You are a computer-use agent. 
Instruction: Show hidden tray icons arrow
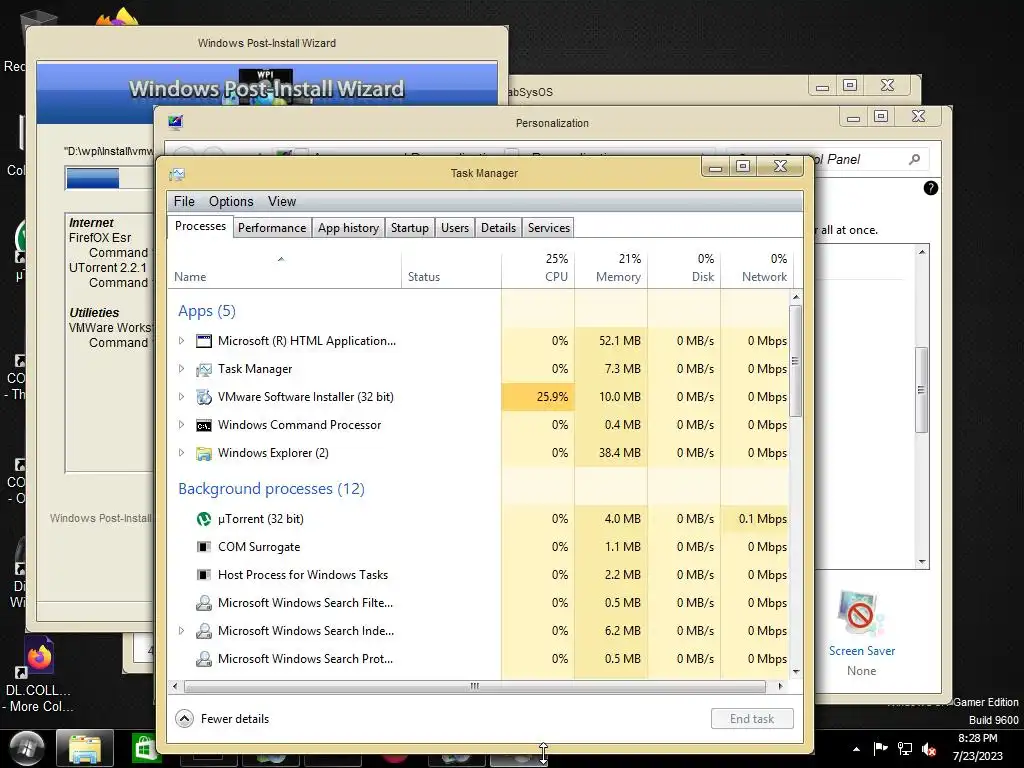click(x=856, y=749)
